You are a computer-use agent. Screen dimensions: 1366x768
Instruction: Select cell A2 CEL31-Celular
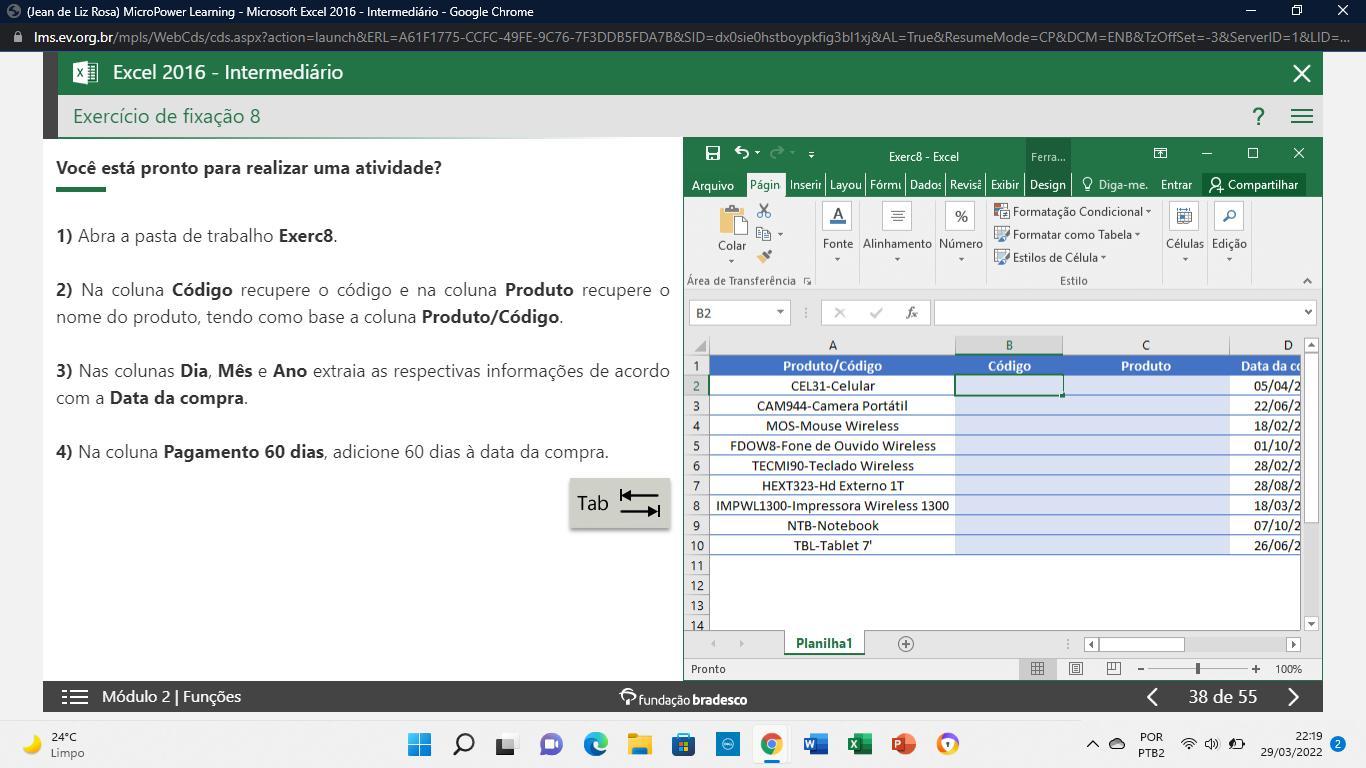[x=832, y=386]
